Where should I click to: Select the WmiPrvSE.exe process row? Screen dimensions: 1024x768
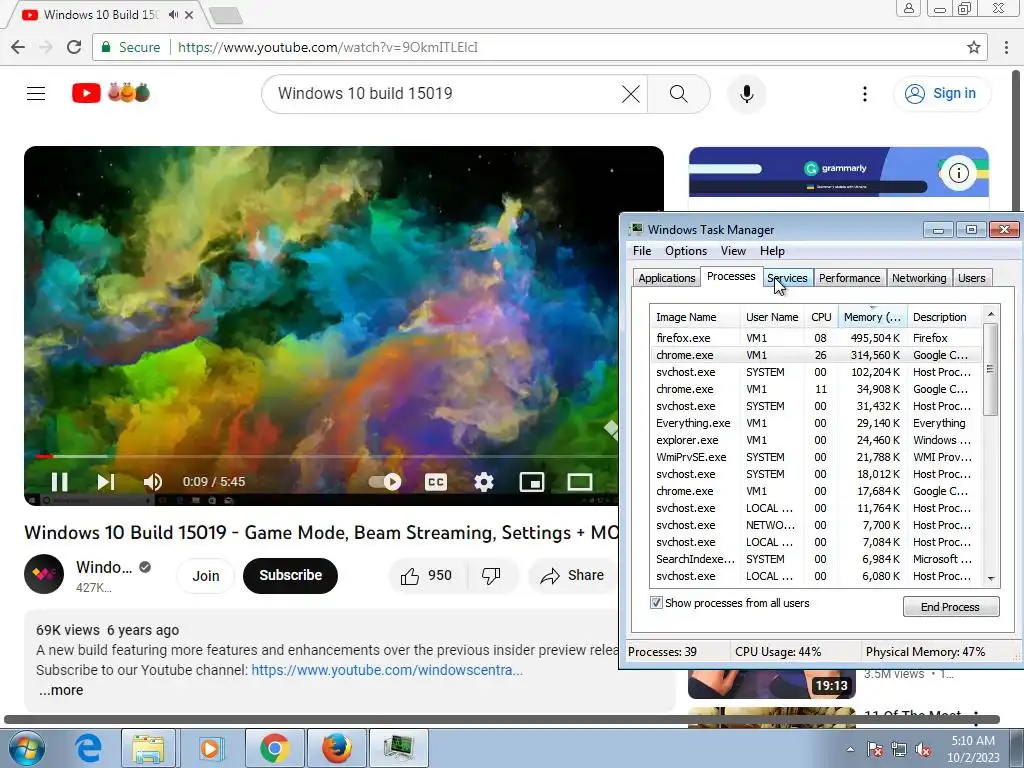tap(816, 457)
